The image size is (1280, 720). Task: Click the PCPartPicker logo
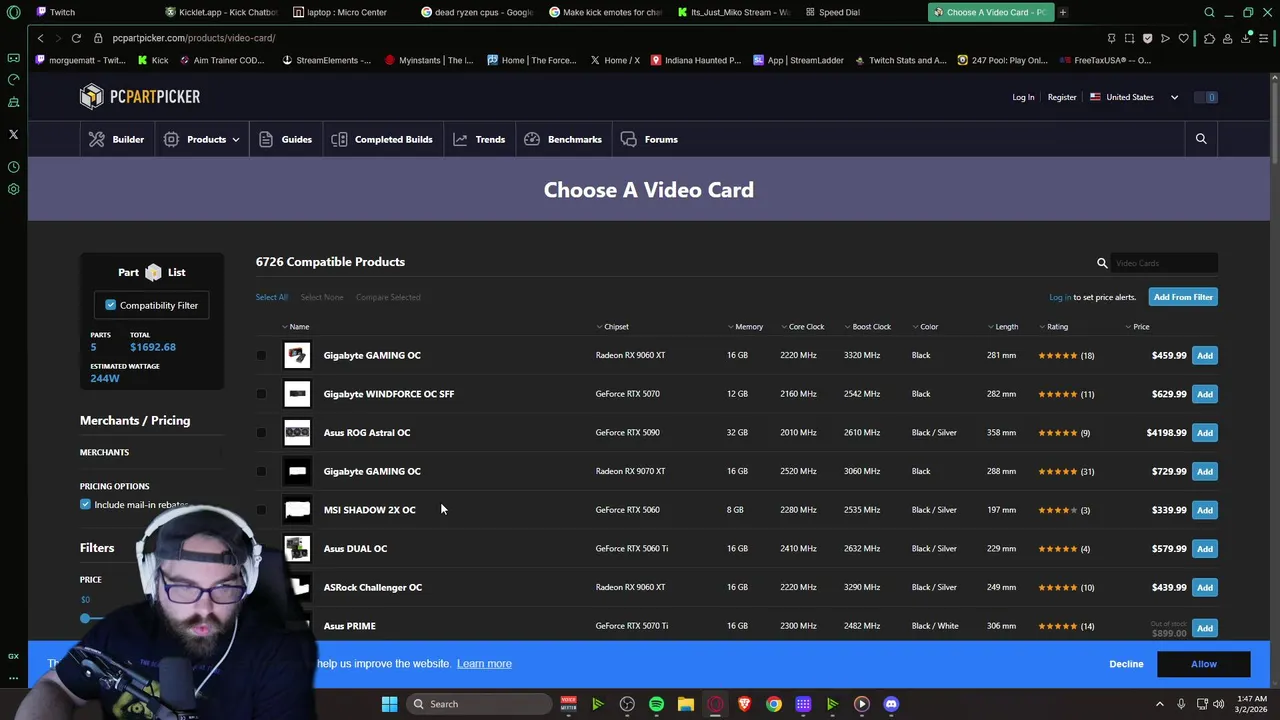[x=140, y=96]
